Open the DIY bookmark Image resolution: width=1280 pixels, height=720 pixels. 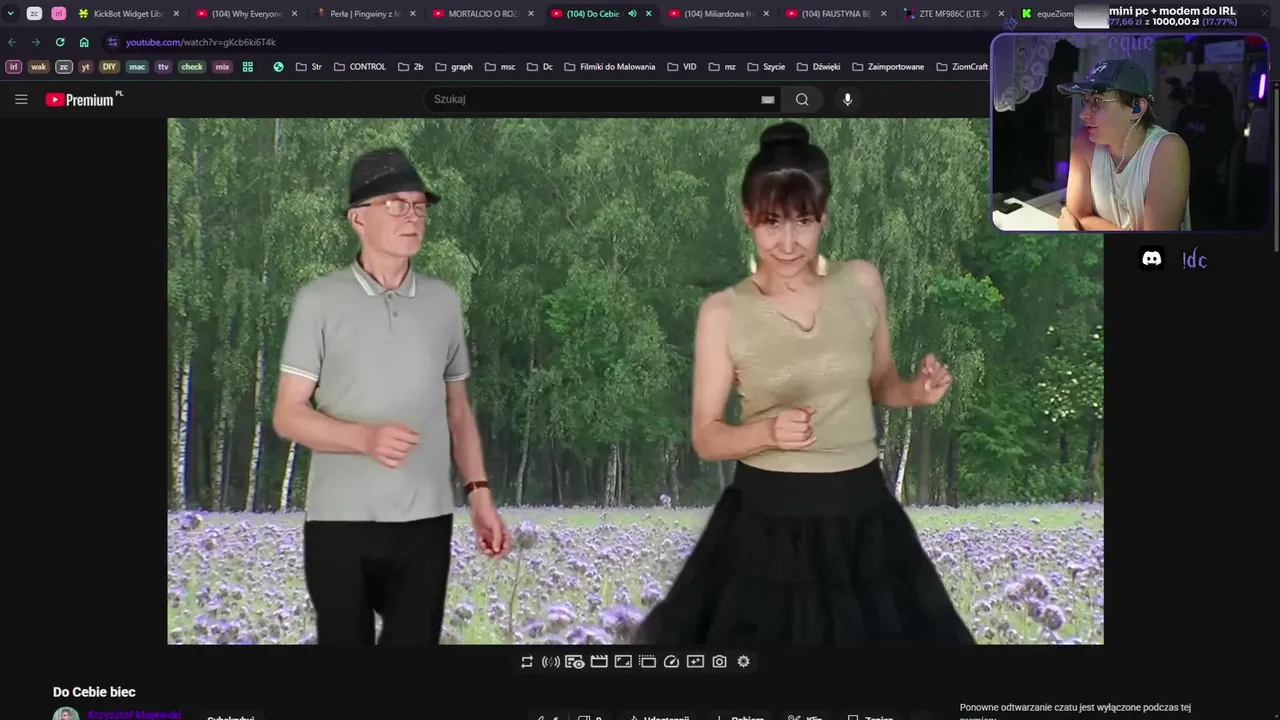coord(109,67)
